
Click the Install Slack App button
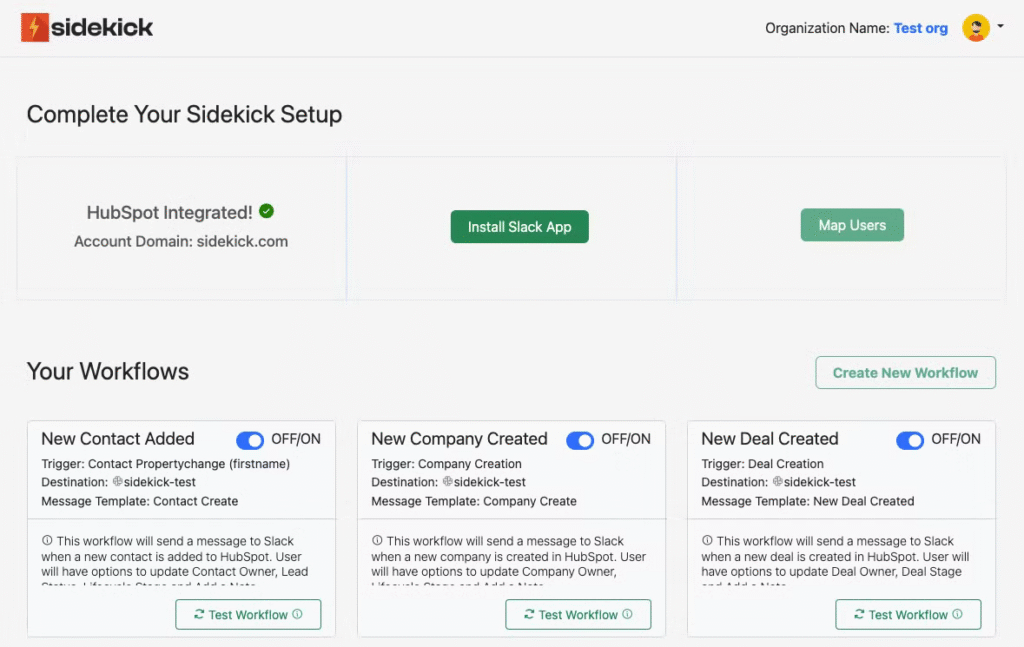(519, 227)
